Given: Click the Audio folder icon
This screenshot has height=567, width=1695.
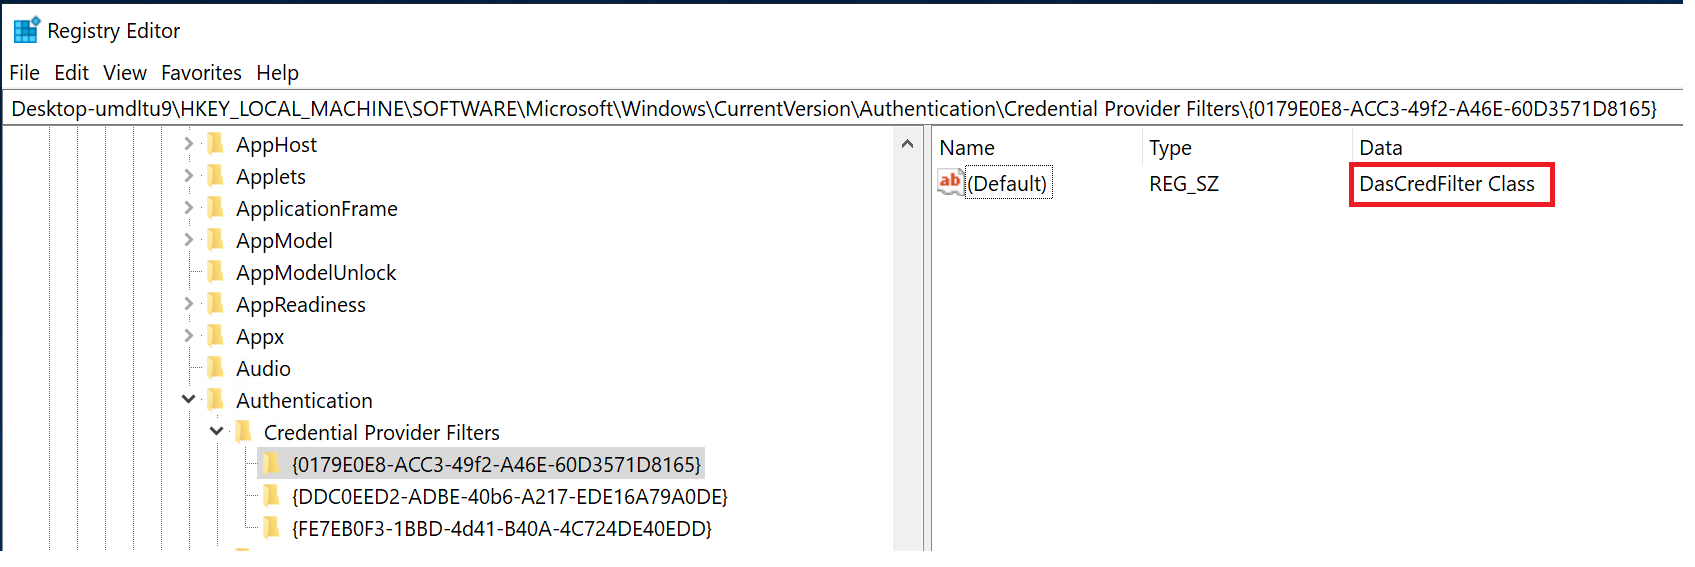Looking at the screenshot, I should [215, 368].
